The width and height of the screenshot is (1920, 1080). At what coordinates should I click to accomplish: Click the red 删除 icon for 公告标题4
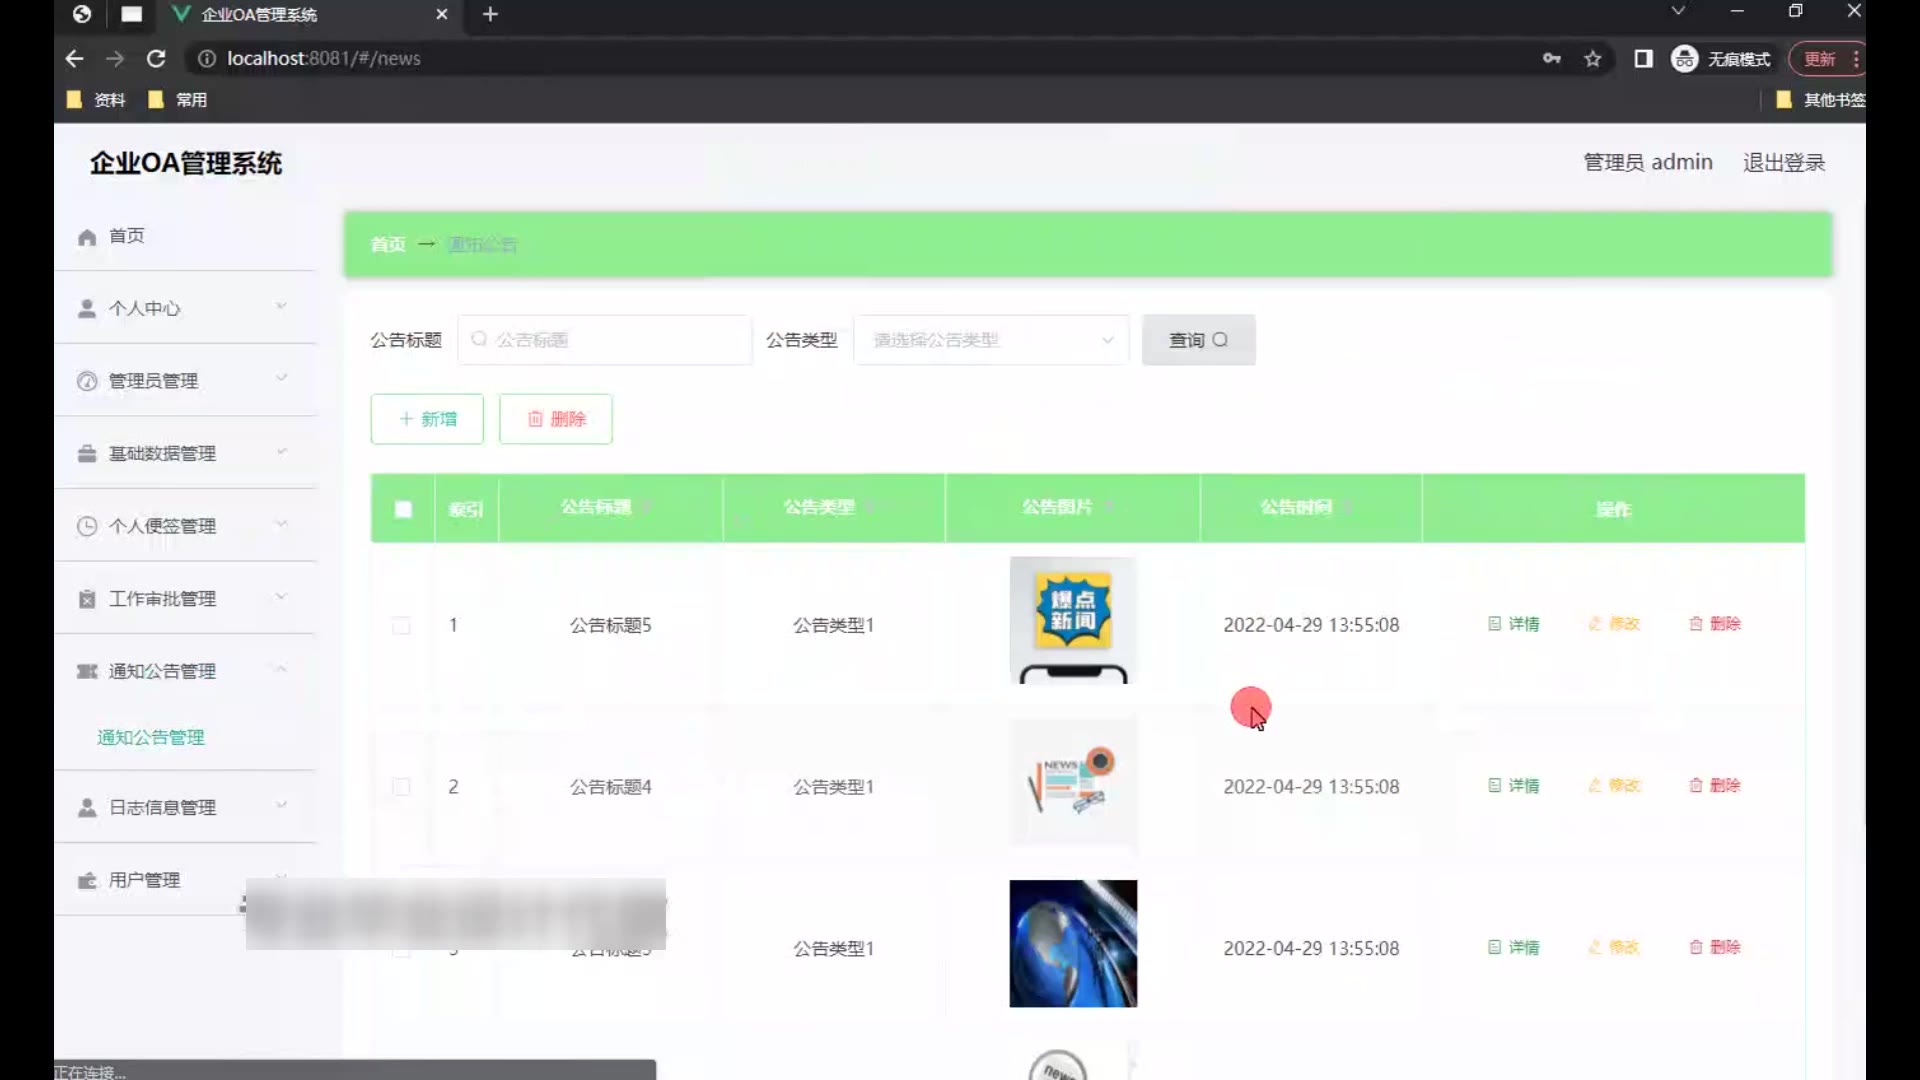click(1696, 786)
